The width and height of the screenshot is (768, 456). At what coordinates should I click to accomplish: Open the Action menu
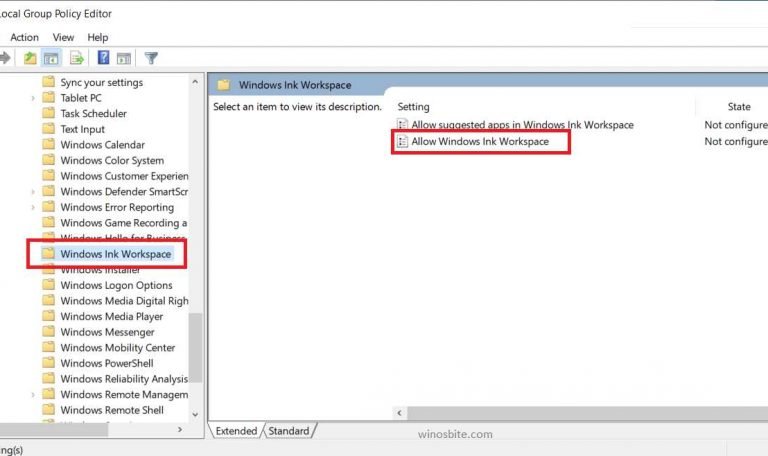tap(24, 38)
